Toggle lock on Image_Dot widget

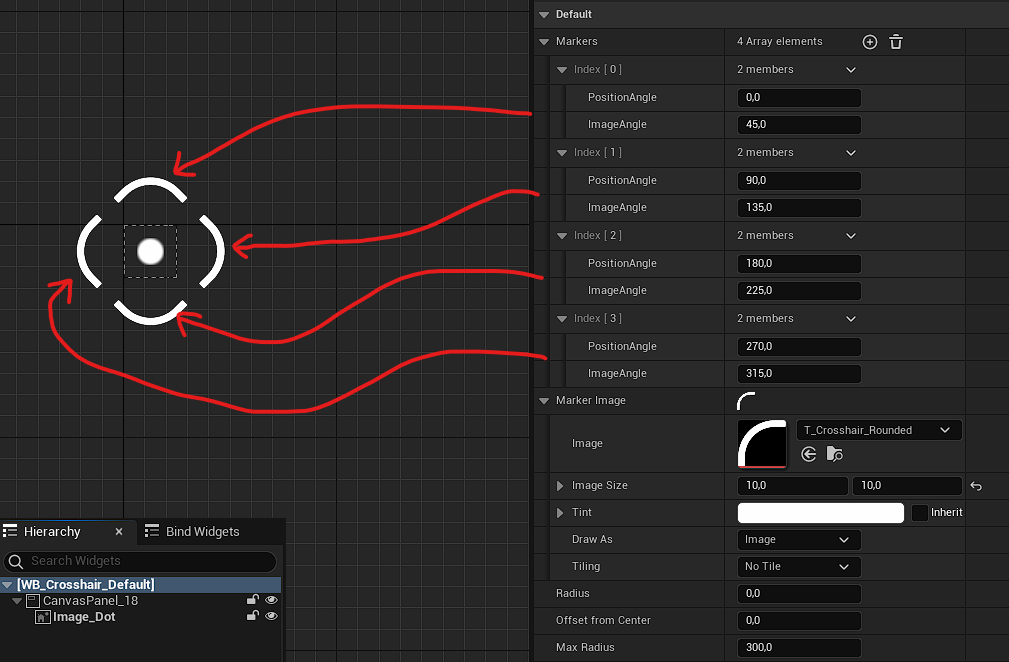[253, 617]
